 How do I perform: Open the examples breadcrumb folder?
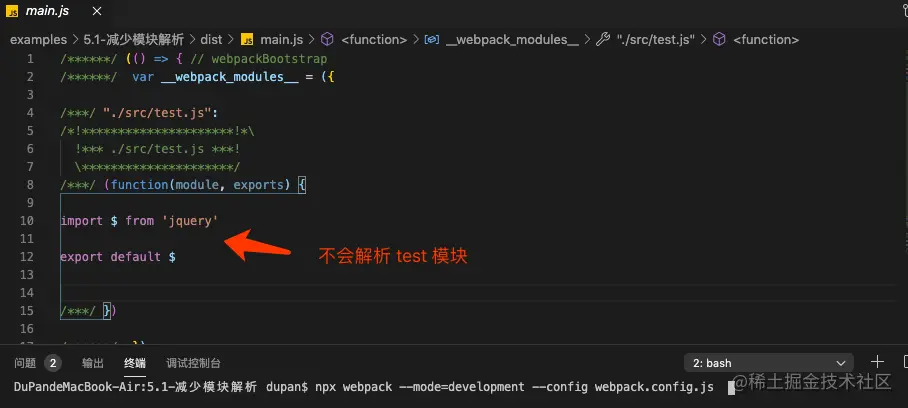pyautogui.click(x=38, y=40)
